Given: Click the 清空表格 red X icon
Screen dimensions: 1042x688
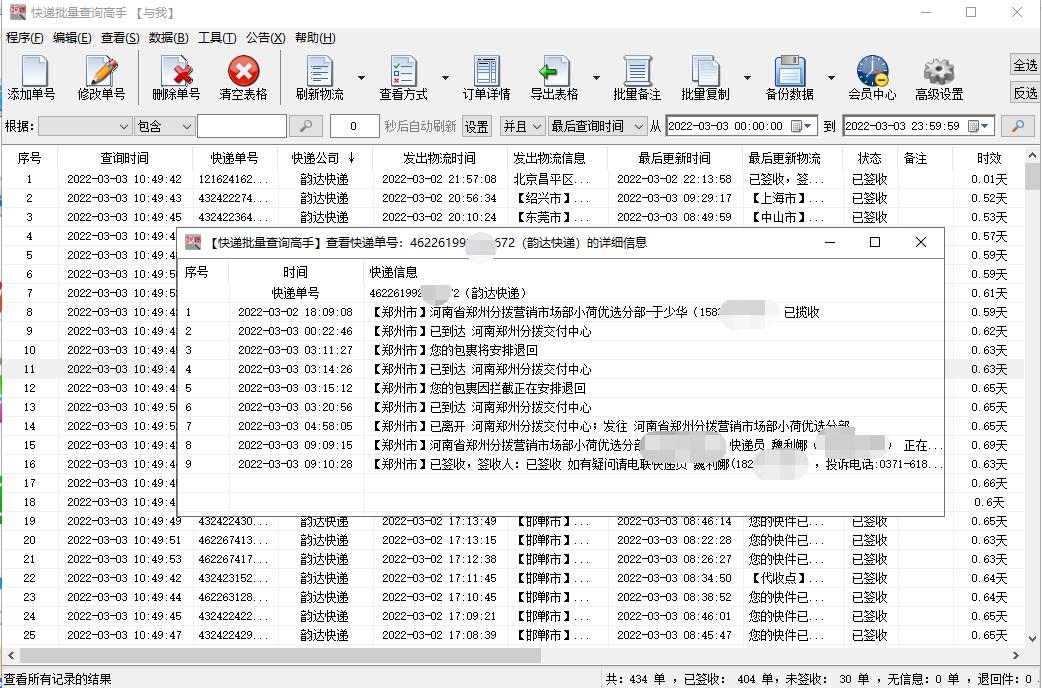Looking at the screenshot, I should (243, 78).
